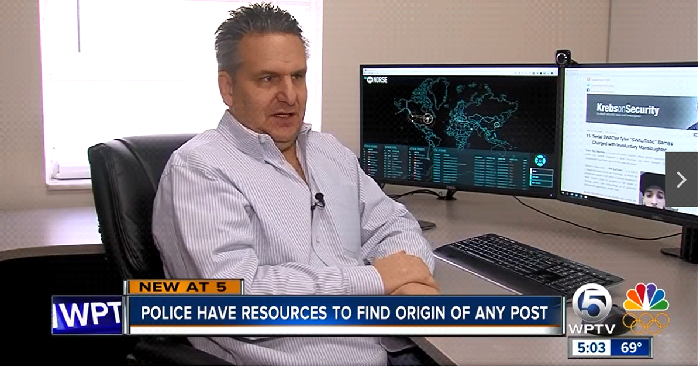
Task: Click the NEW AT 5 orange tag
Action: click(x=184, y=287)
